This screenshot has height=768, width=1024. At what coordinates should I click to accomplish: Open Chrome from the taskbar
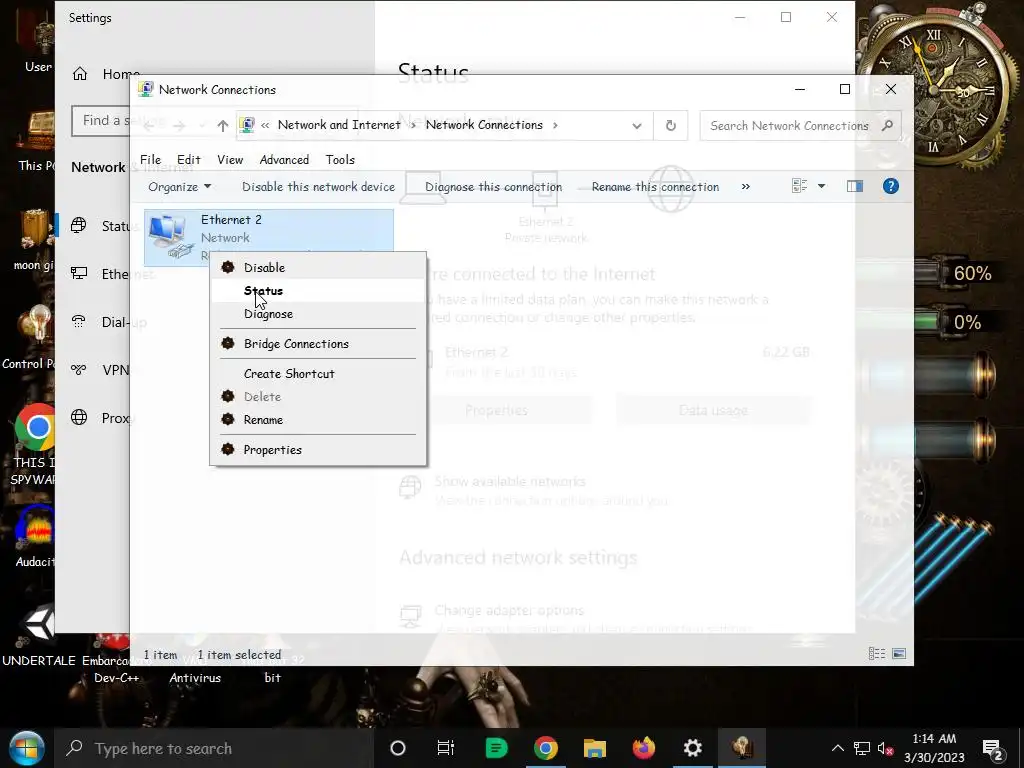545,748
